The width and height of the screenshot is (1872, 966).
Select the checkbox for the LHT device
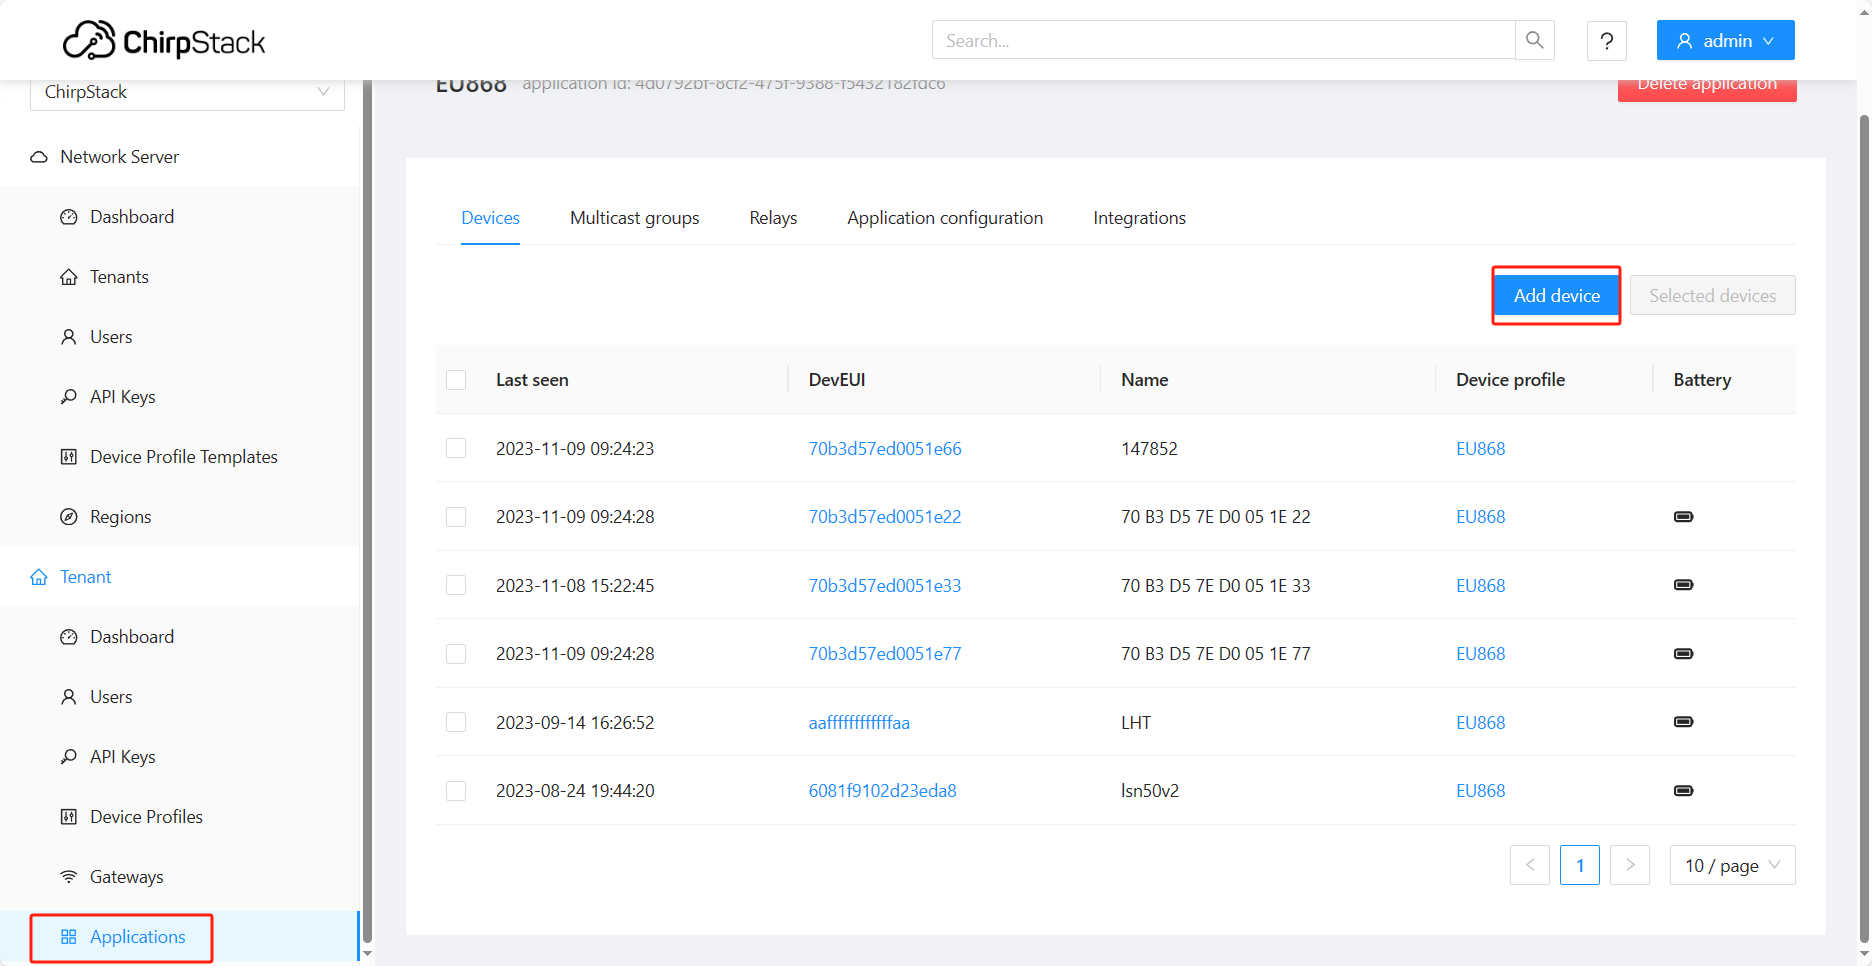tap(456, 722)
